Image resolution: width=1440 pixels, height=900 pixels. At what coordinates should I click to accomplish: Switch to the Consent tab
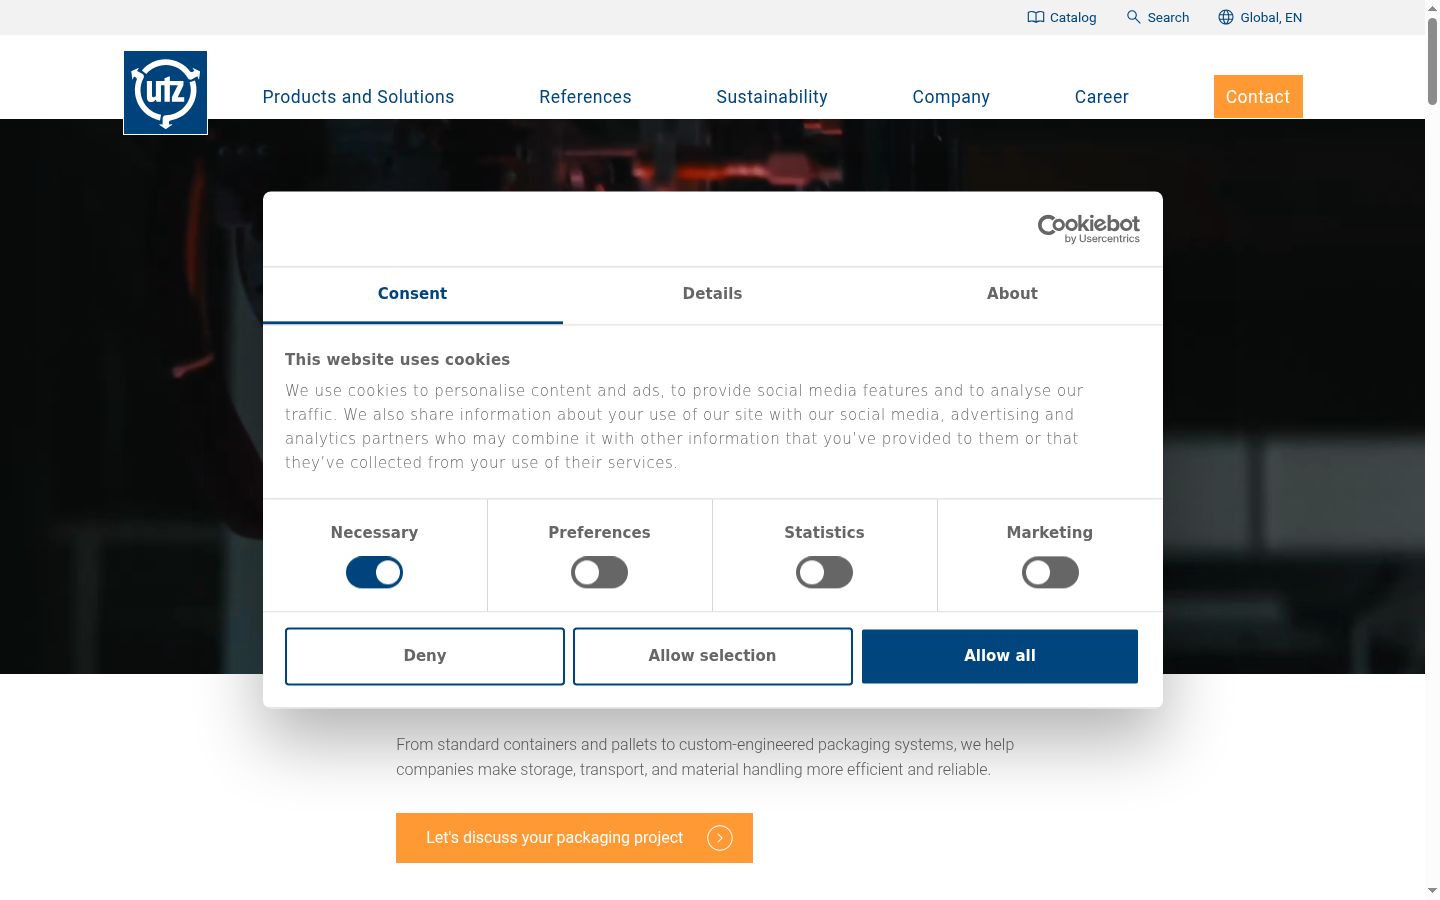412,294
